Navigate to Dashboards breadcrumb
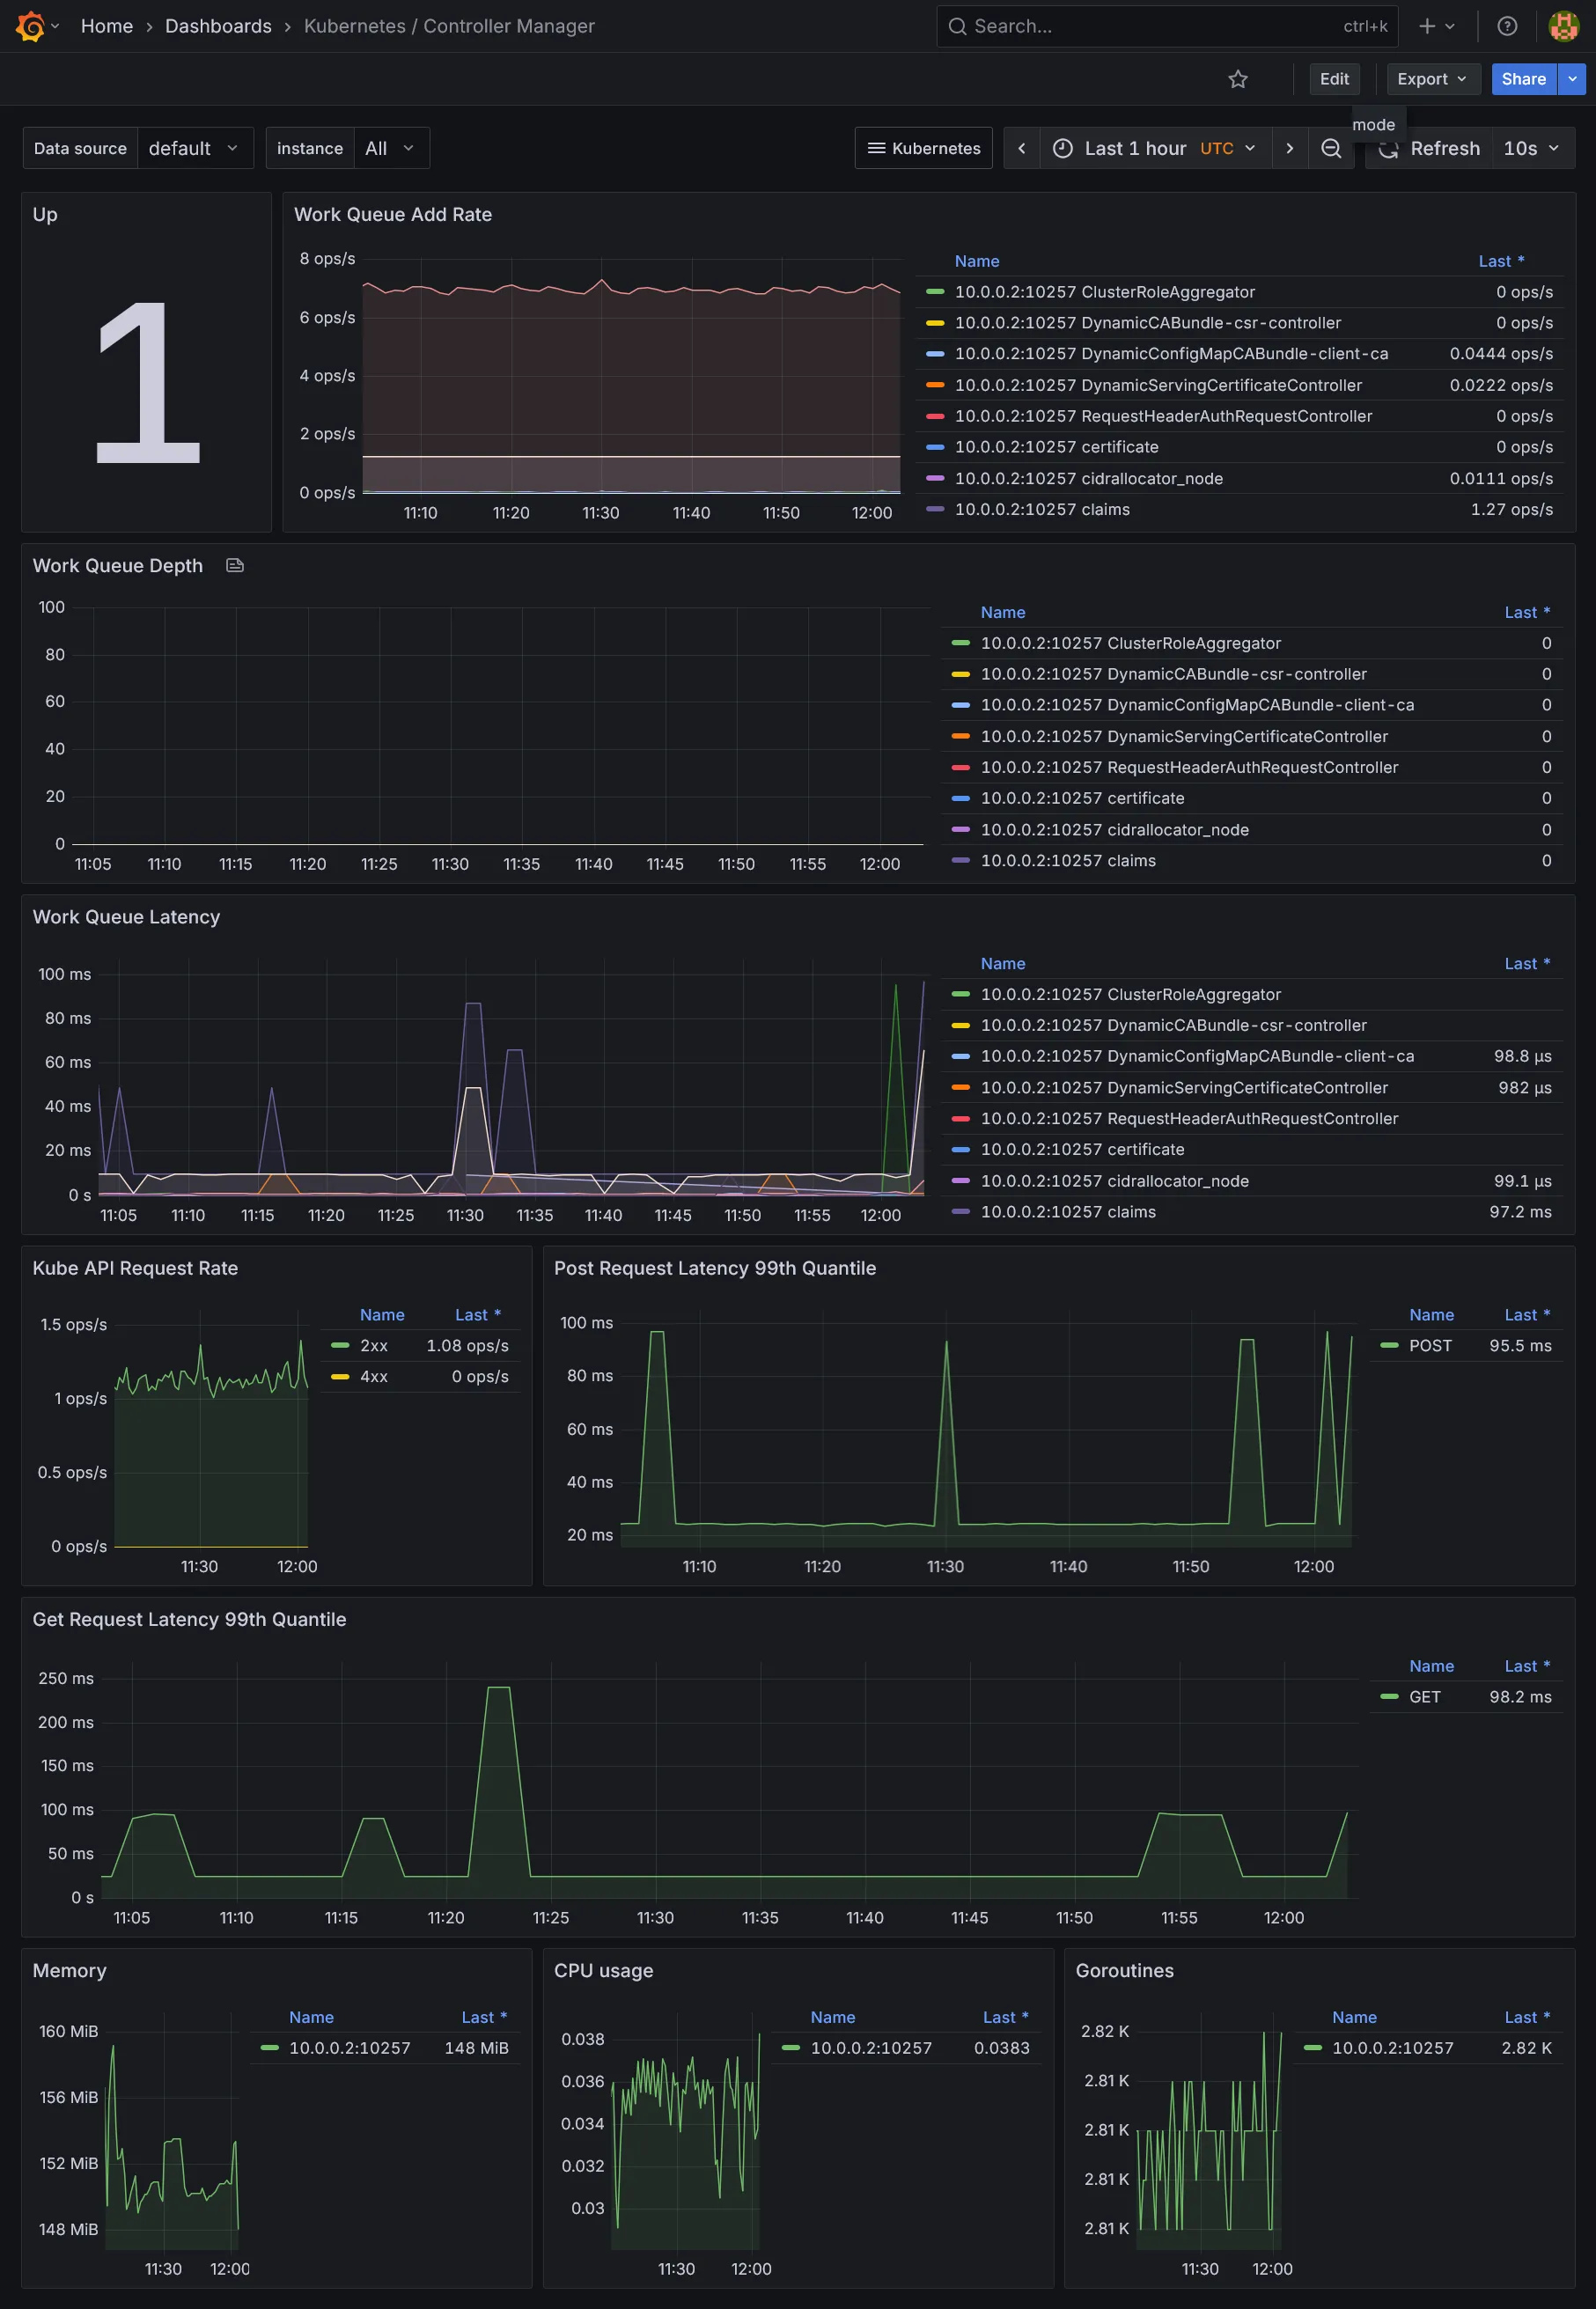This screenshot has height=2309, width=1596. [218, 26]
